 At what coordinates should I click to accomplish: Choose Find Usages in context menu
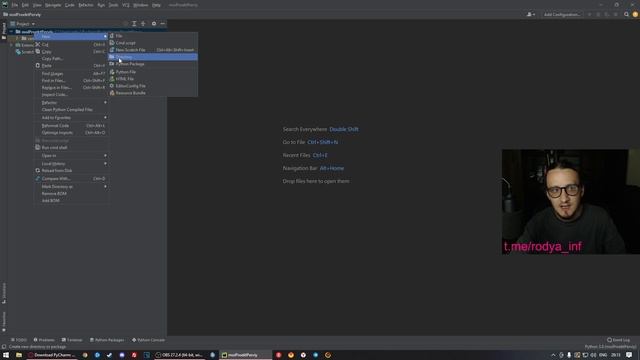(x=71, y=74)
